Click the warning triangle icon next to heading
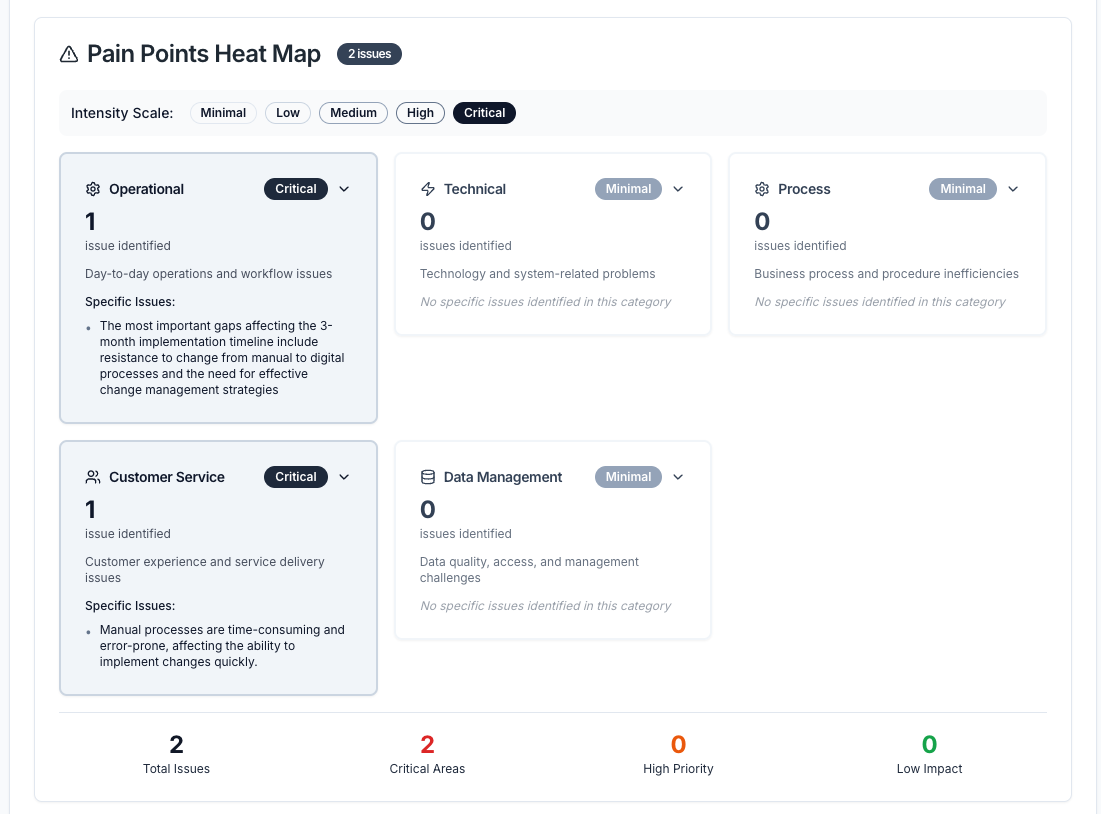The width and height of the screenshot is (1101, 814). [68, 54]
